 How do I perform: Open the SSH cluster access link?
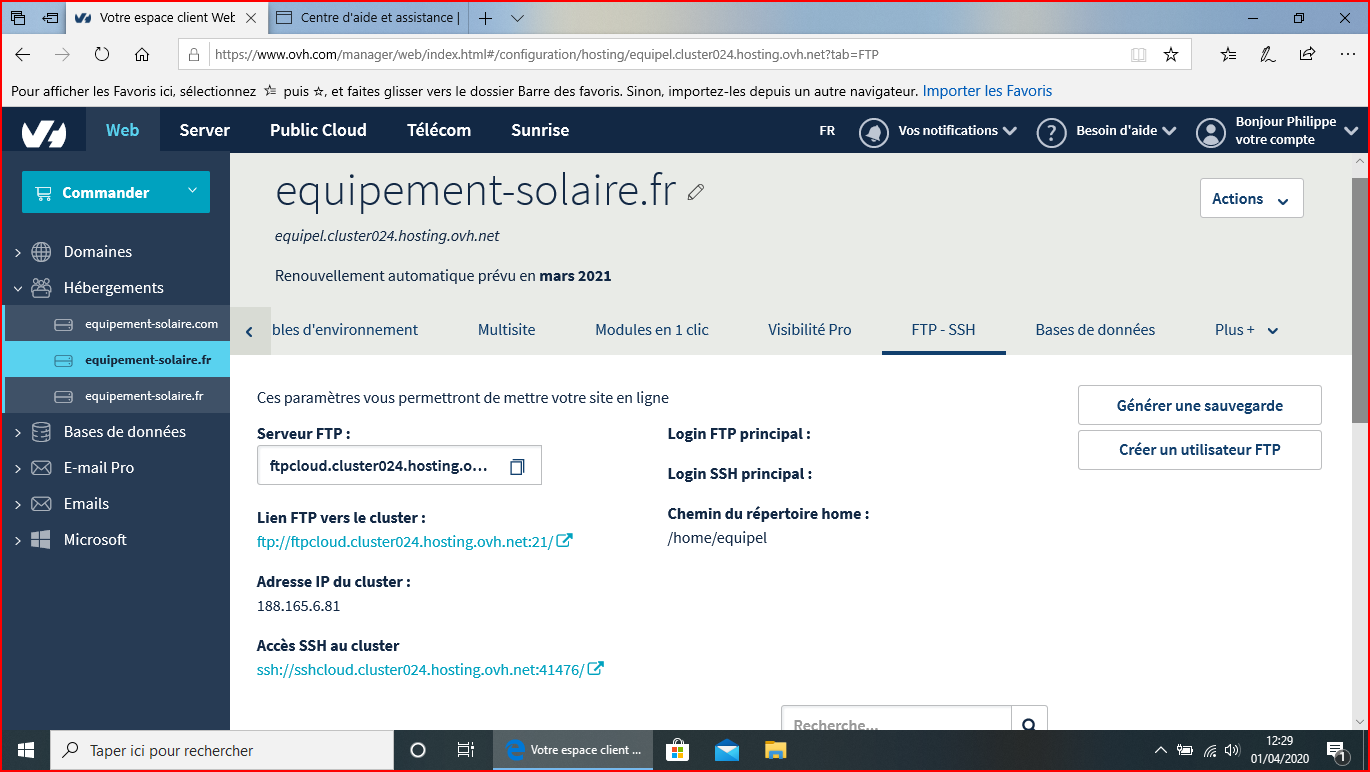pos(430,670)
